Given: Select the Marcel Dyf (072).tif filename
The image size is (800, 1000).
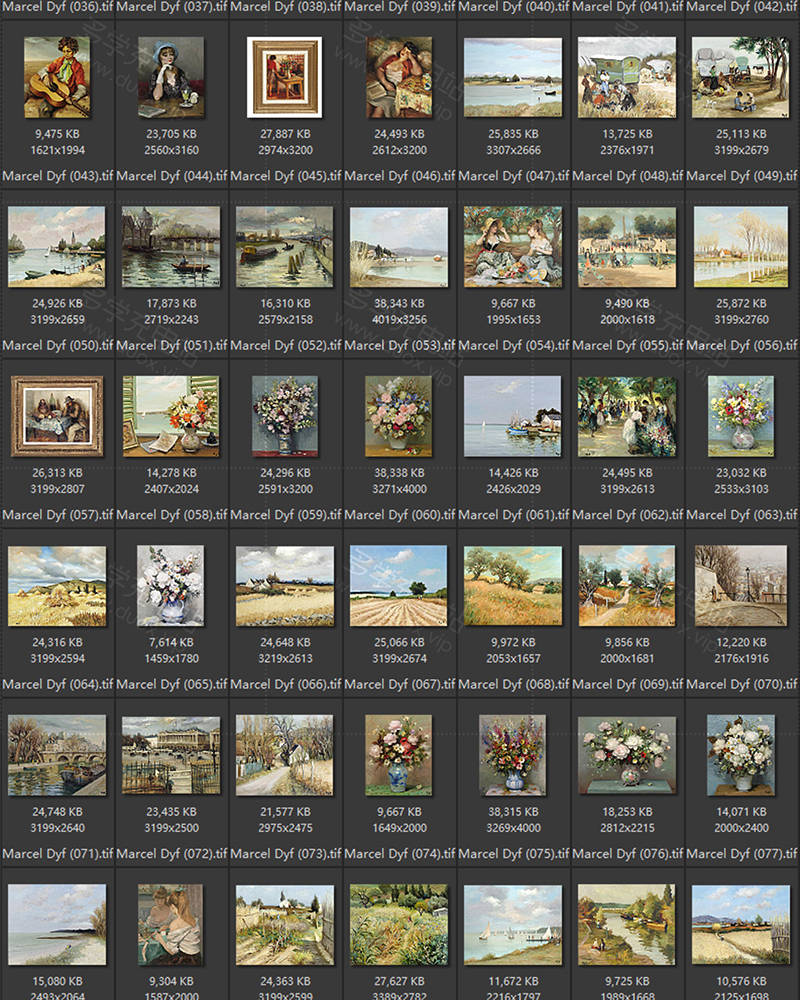Looking at the screenshot, I should click(x=170, y=854).
